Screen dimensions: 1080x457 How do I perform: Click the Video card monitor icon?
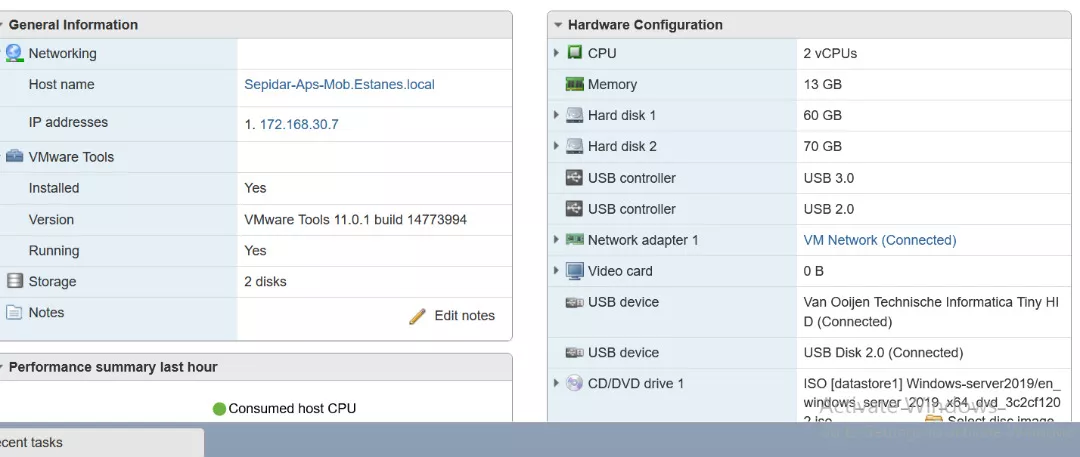tap(574, 271)
